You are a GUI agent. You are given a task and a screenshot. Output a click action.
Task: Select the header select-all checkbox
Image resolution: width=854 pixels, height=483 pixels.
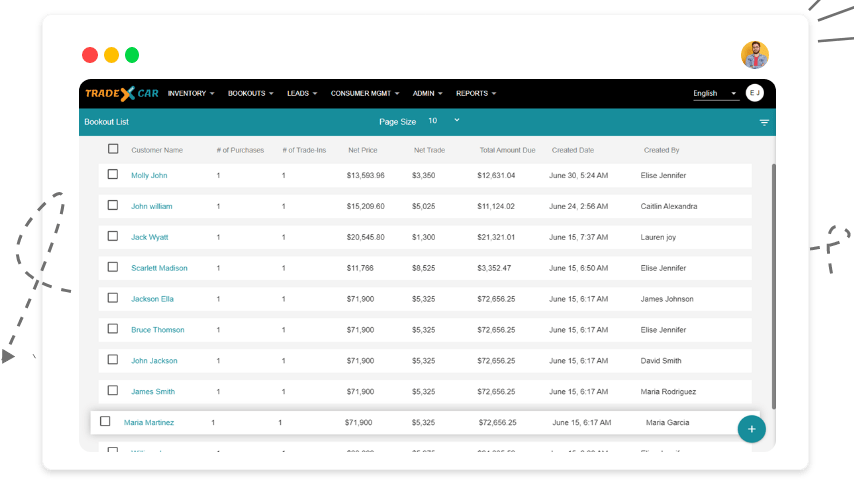[x=113, y=149]
